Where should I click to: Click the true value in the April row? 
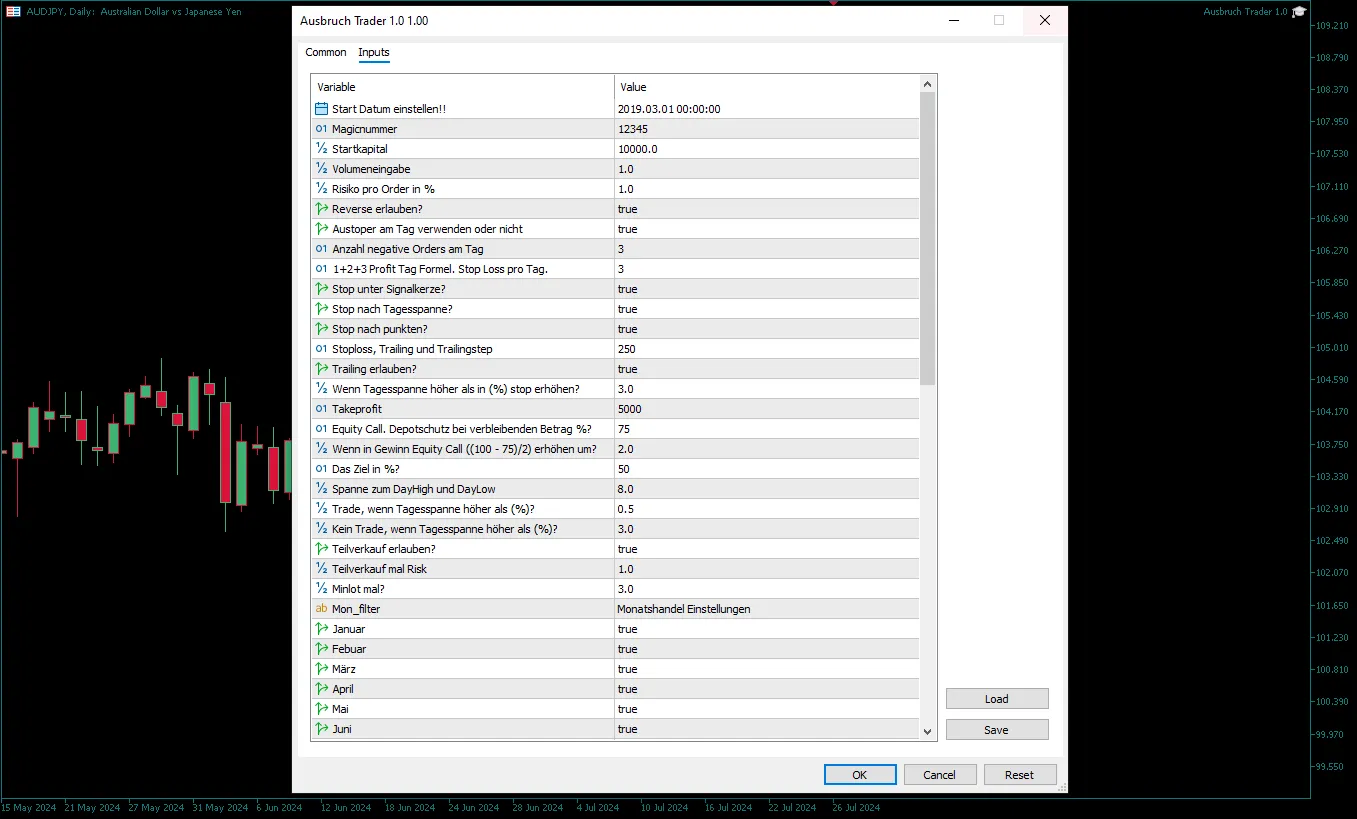pos(627,689)
